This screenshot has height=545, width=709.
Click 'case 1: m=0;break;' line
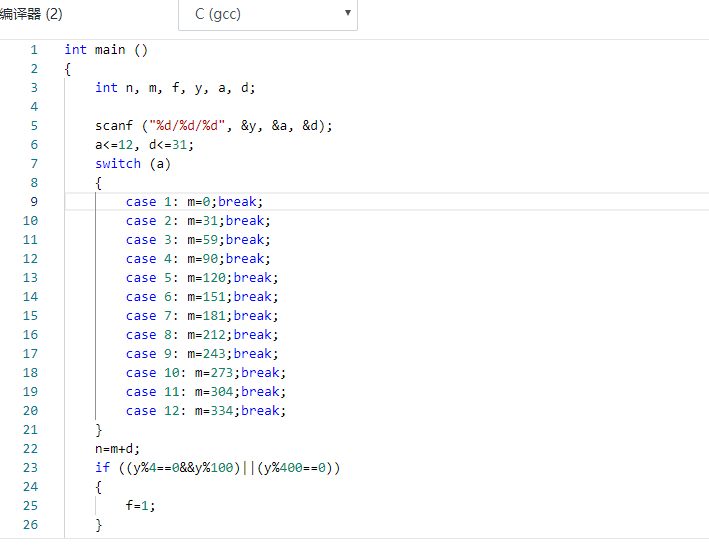pyautogui.click(x=194, y=202)
